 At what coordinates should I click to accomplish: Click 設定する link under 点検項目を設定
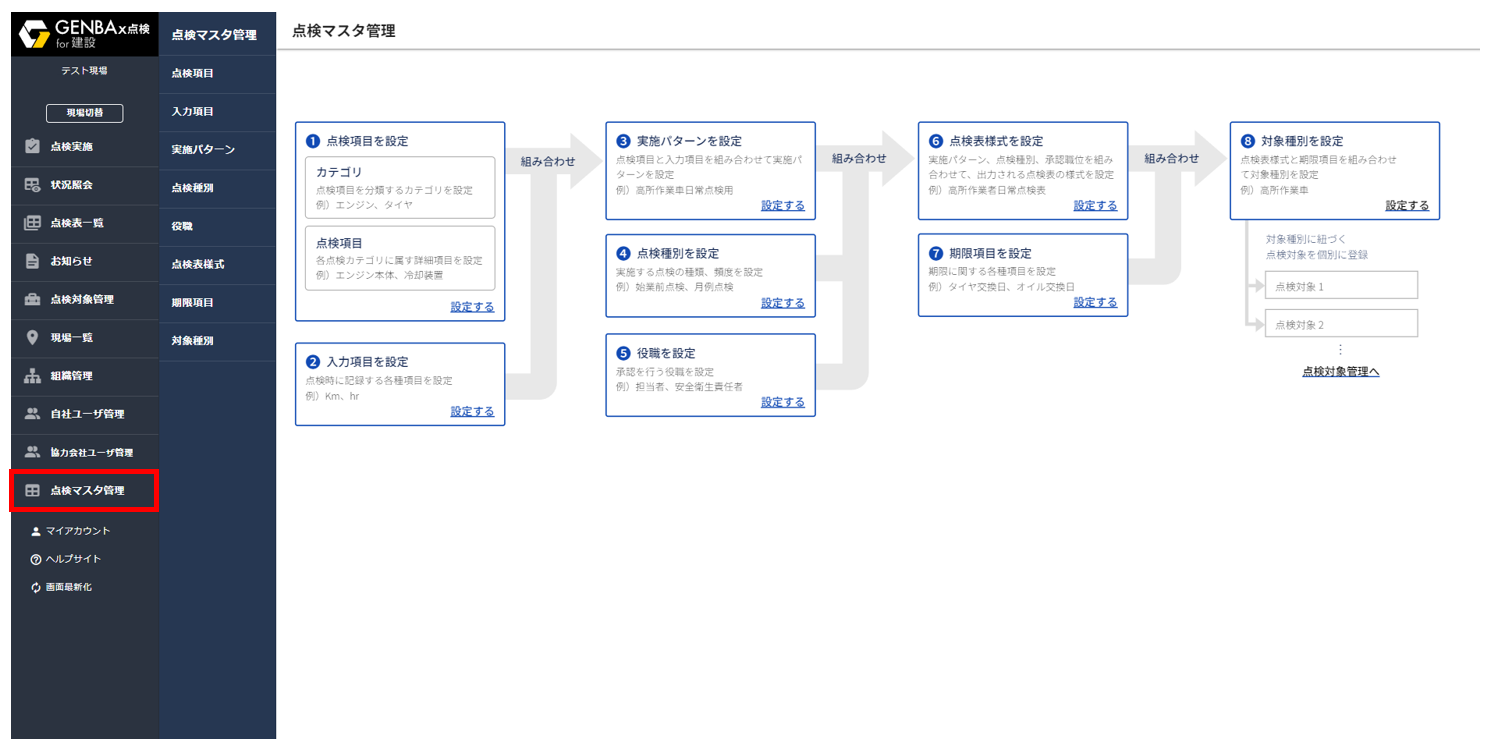(472, 307)
